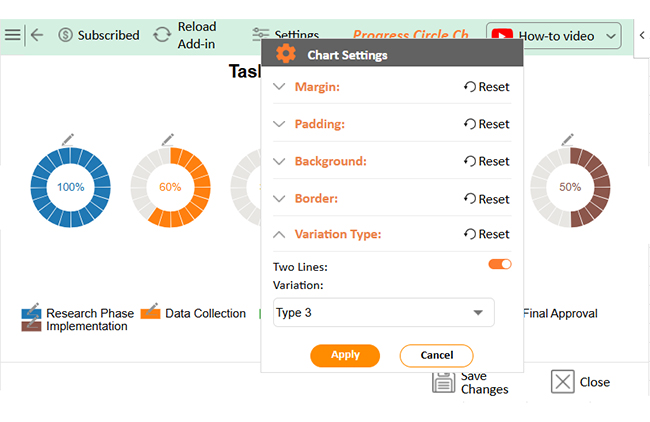Viewport: 650px width, 422px height.
Task: Expand the Margin section
Action: click(280, 87)
